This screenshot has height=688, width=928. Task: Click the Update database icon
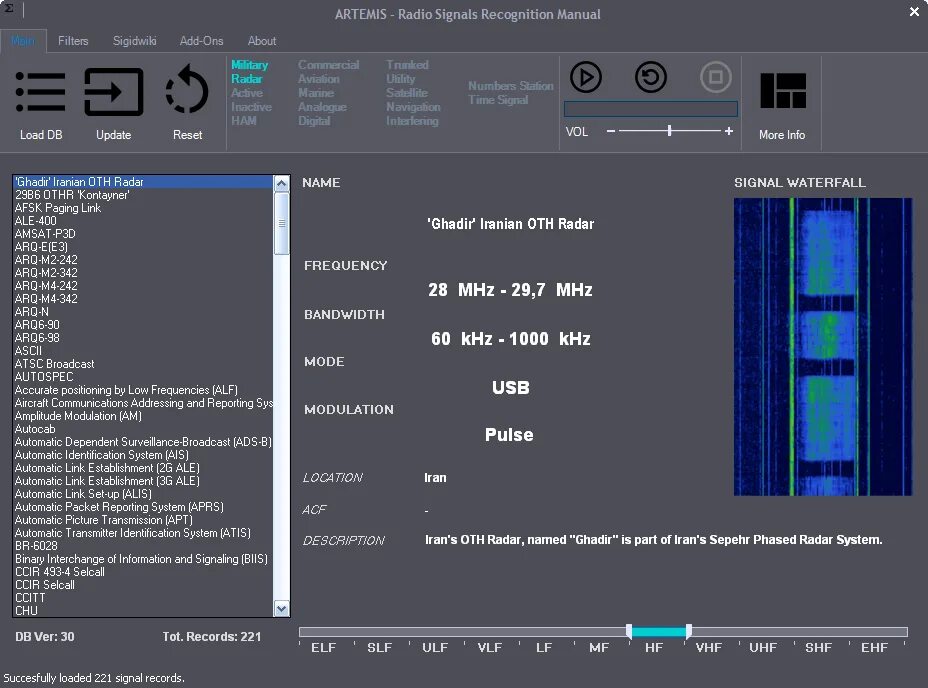tap(114, 92)
